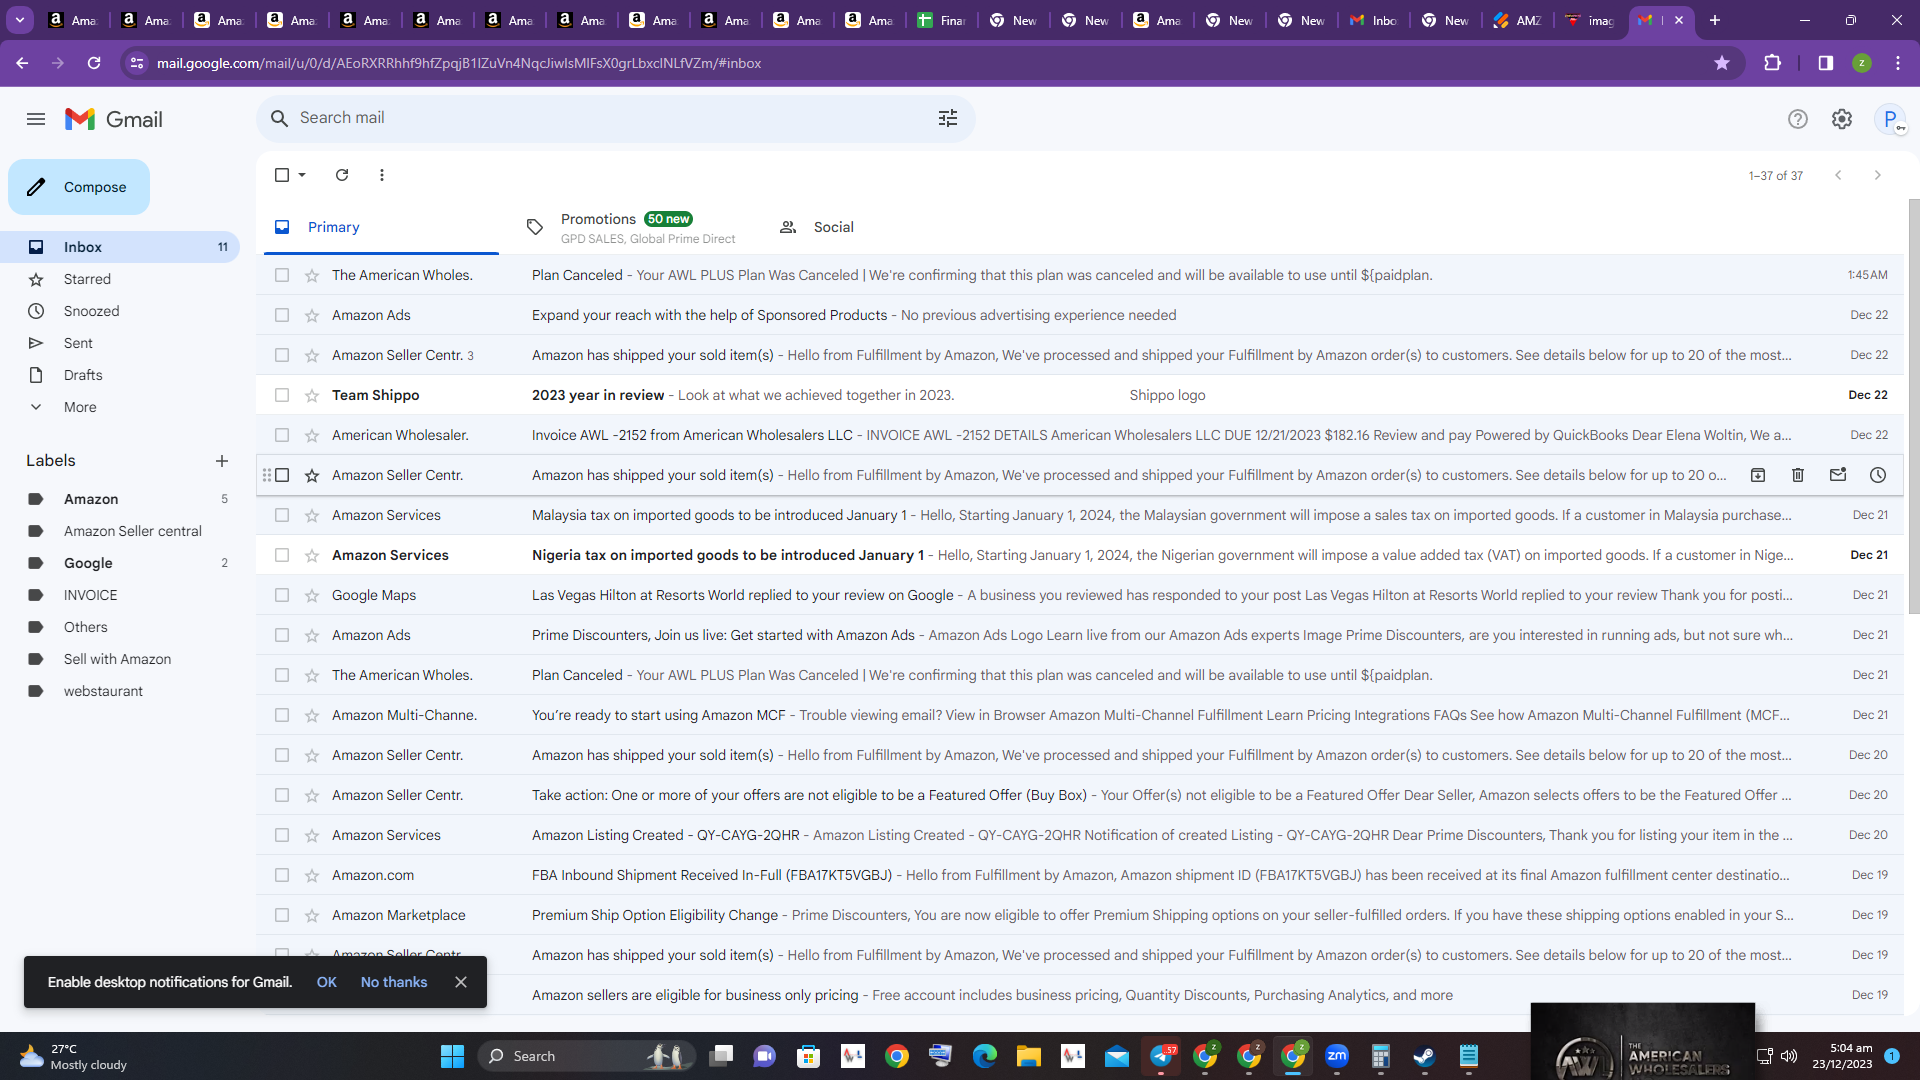
Task: Open Zoom from the taskbar
Action: tap(1337, 1056)
